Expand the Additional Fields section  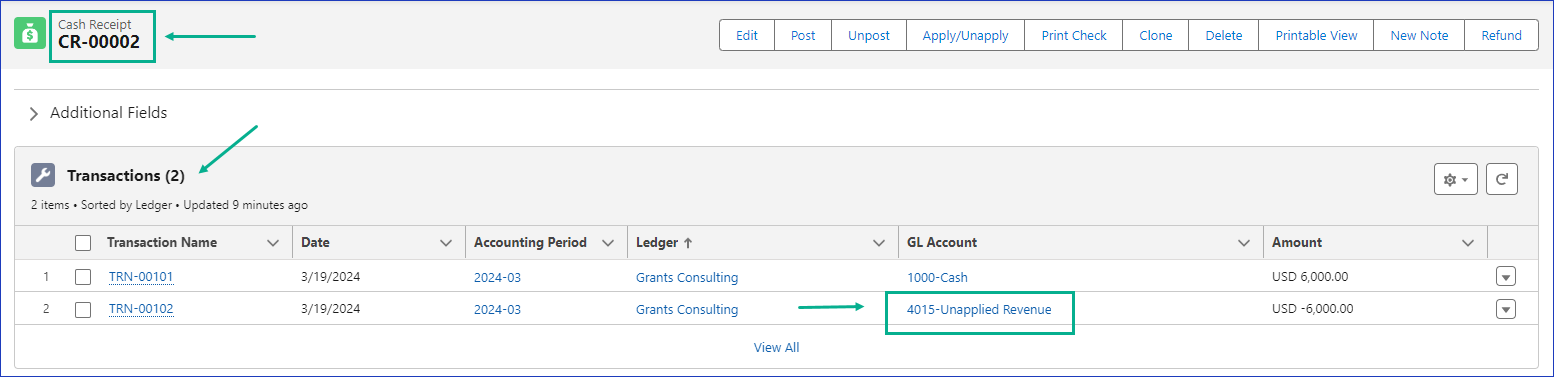[x=33, y=114]
